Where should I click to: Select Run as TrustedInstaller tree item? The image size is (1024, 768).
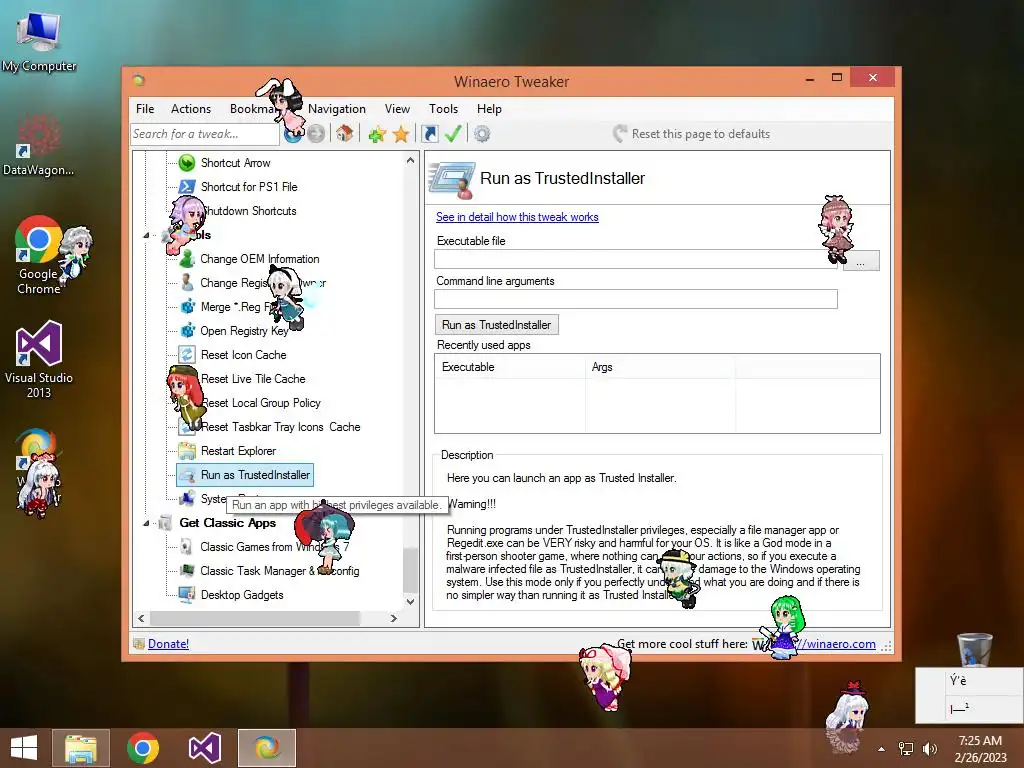pos(245,475)
